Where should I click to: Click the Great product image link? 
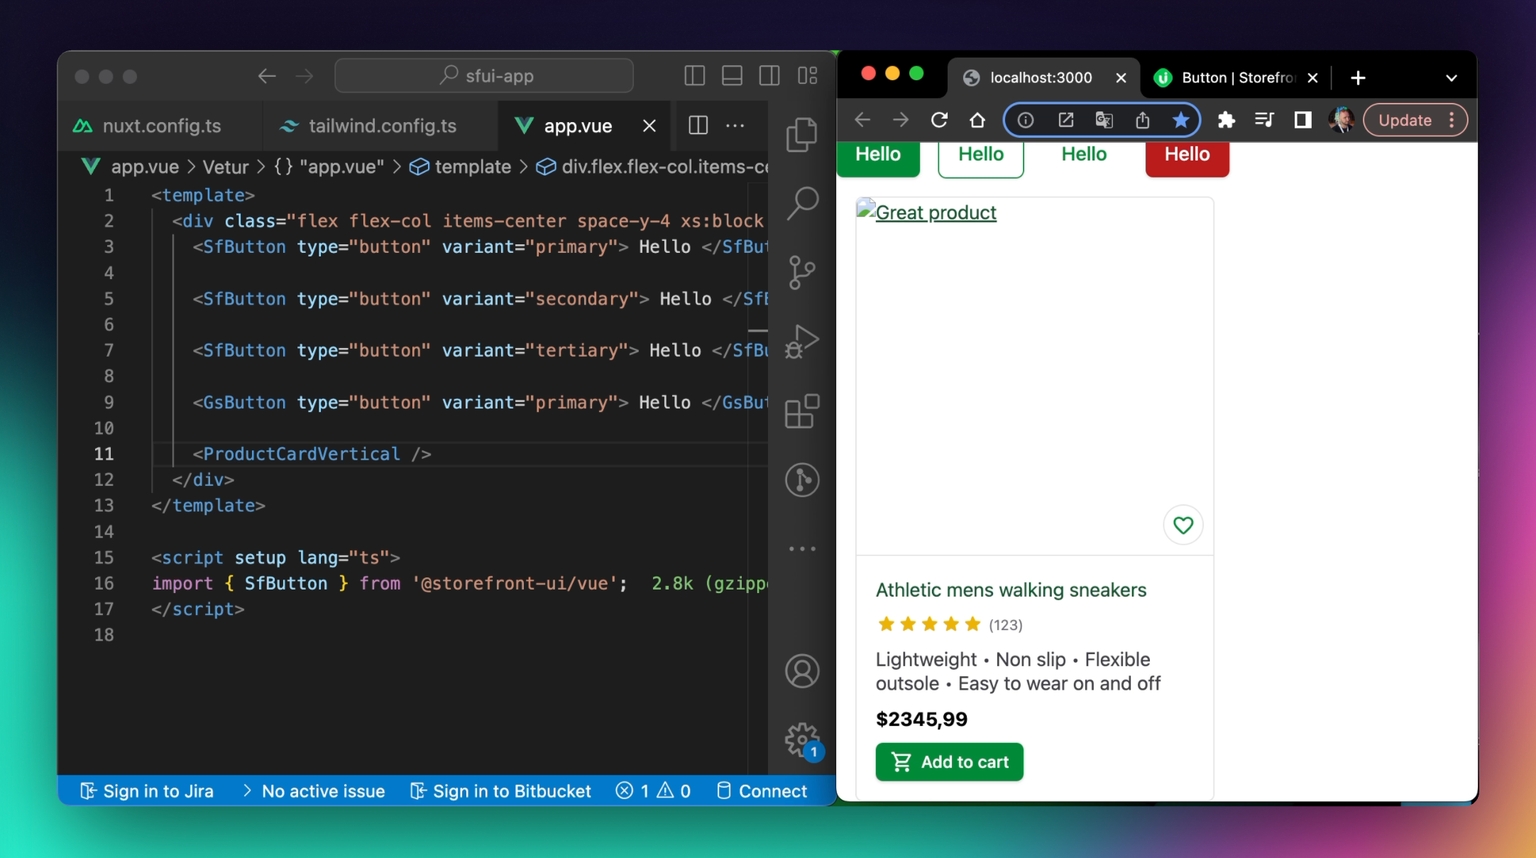point(927,212)
